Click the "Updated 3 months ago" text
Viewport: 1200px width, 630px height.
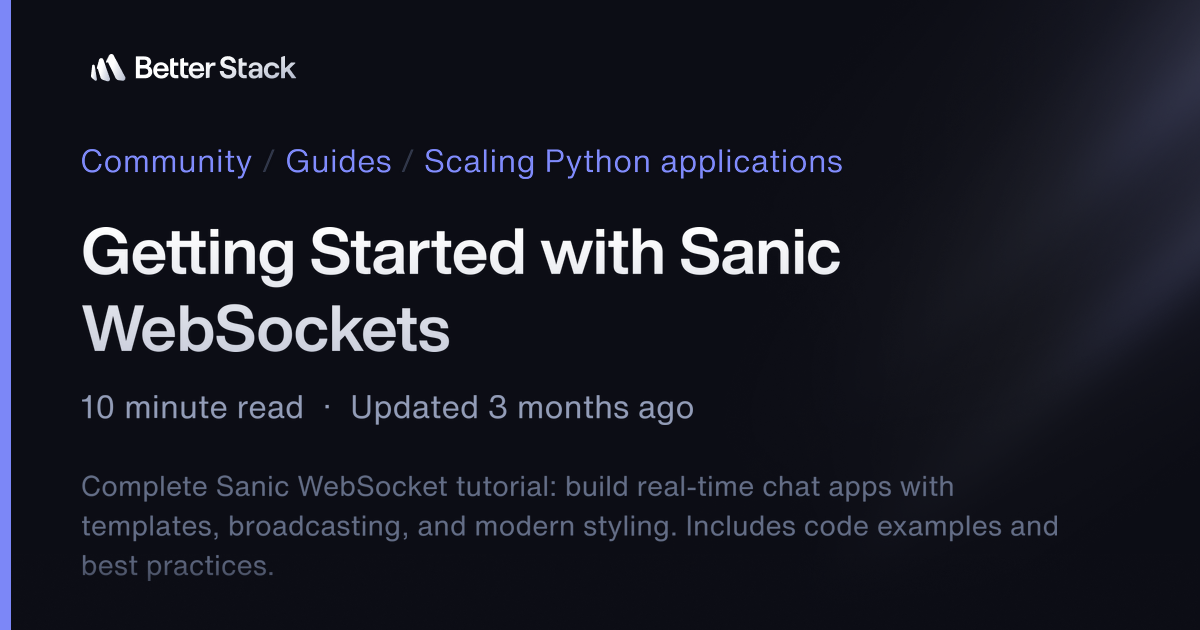[522, 408]
